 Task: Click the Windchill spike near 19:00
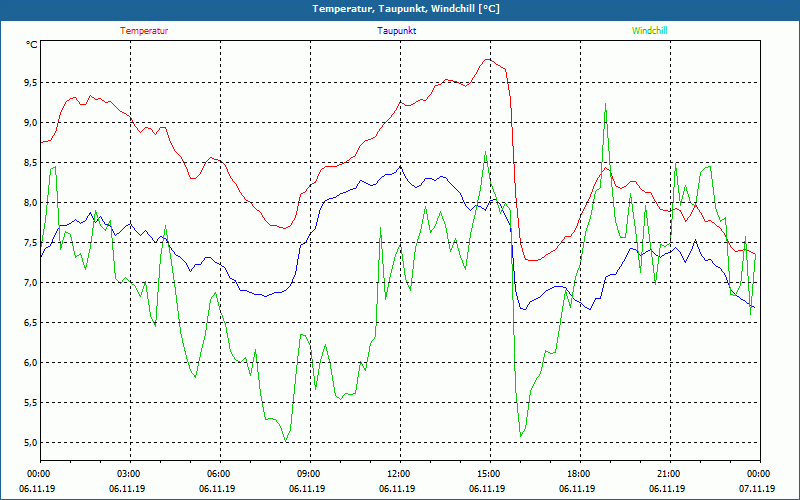[605, 104]
